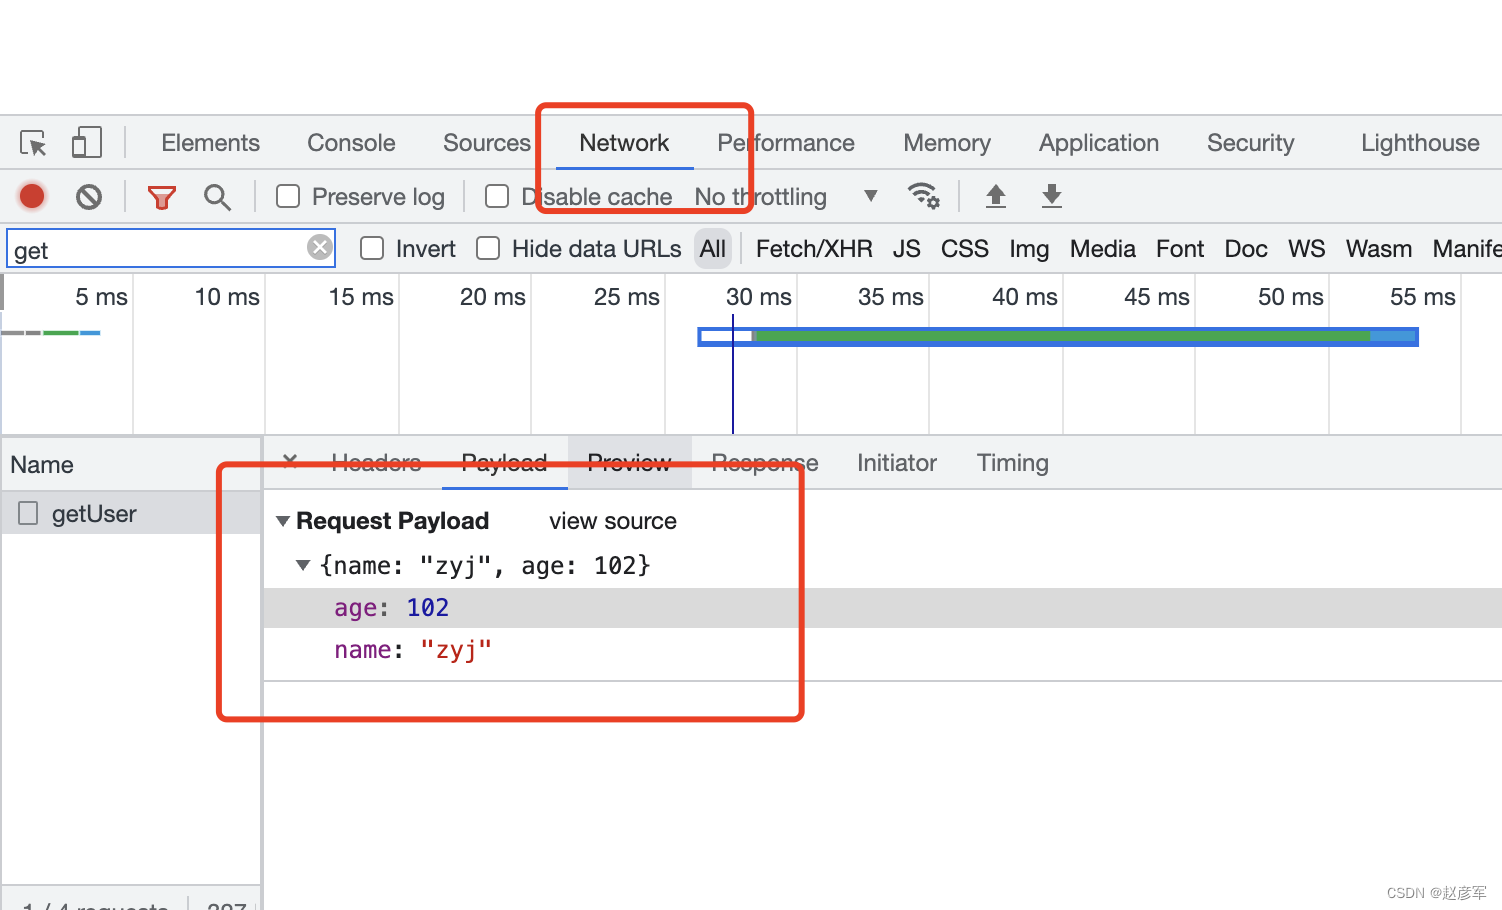
Task: Show the Timing detail tab
Action: pos(1013,463)
